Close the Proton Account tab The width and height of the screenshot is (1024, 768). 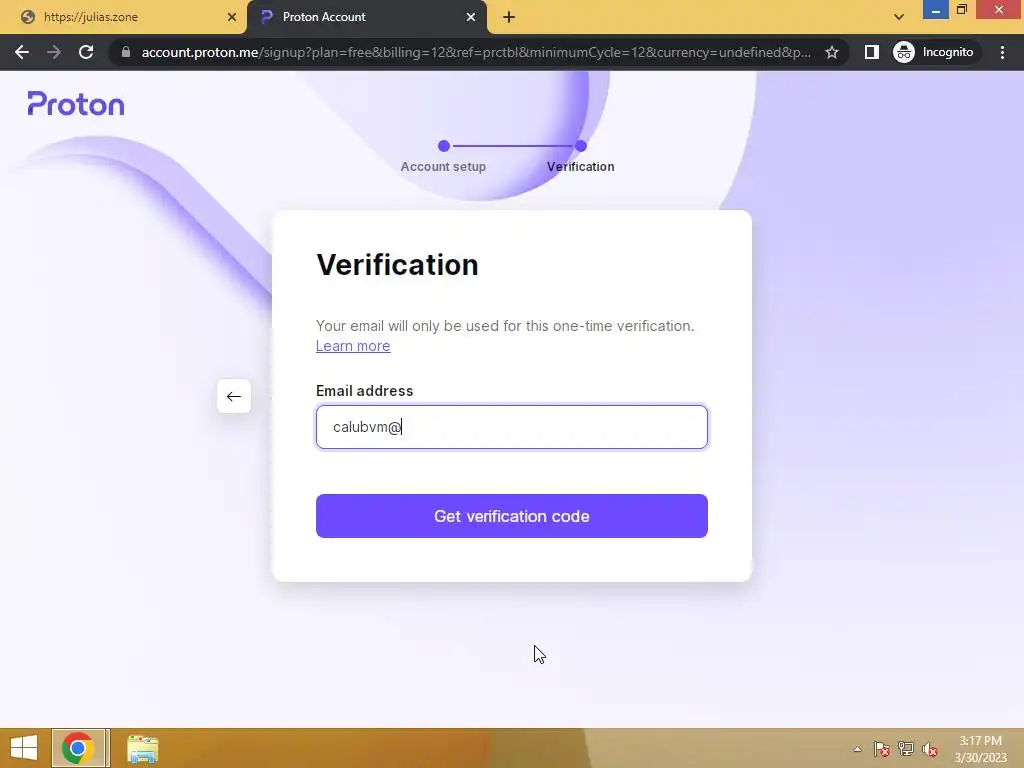[471, 17]
